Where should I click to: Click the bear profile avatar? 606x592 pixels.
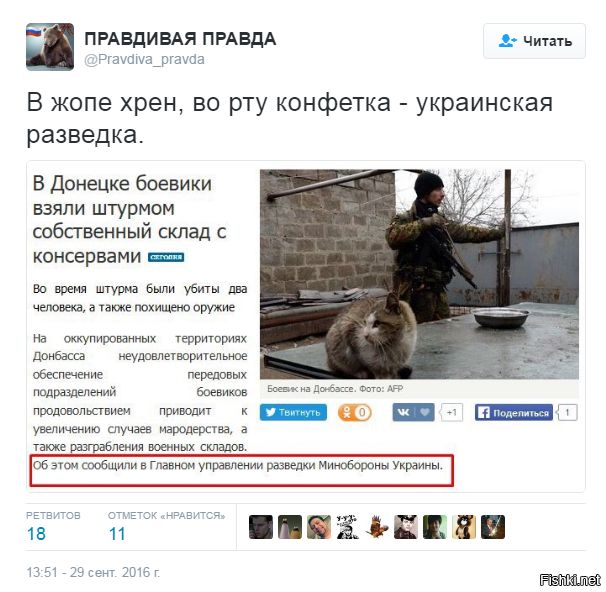point(50,47)
